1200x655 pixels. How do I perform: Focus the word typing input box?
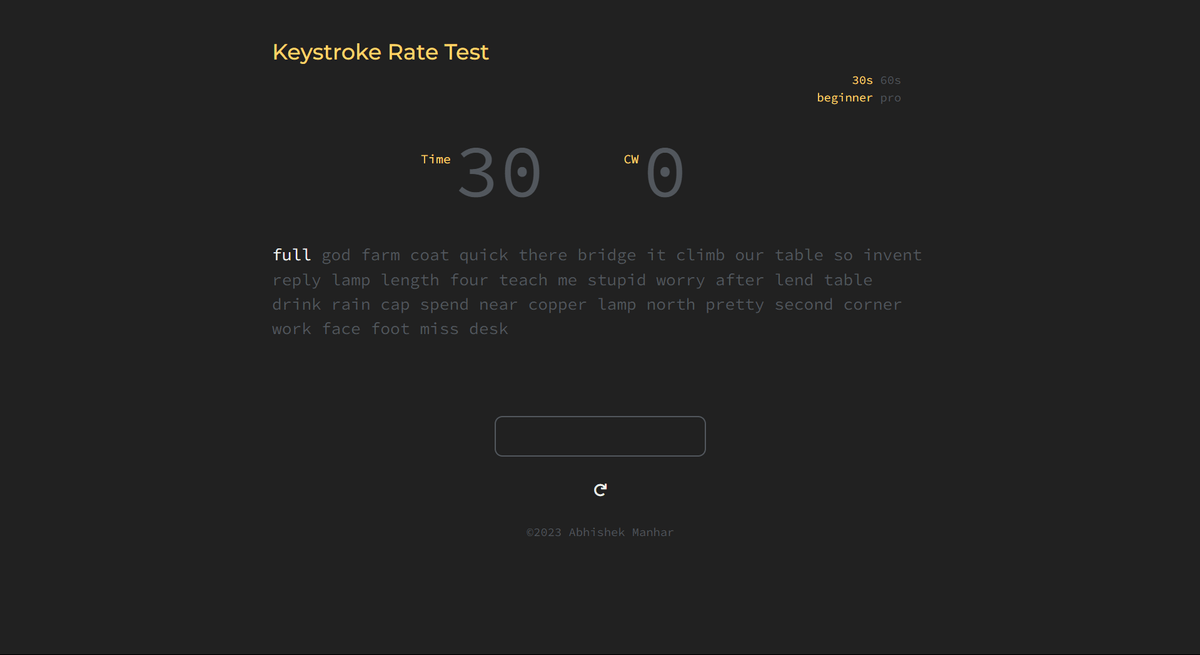click(600, 436)
